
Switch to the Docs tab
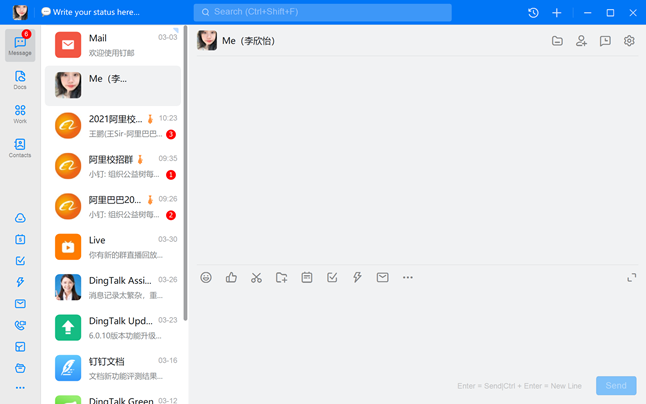(20, 80)
